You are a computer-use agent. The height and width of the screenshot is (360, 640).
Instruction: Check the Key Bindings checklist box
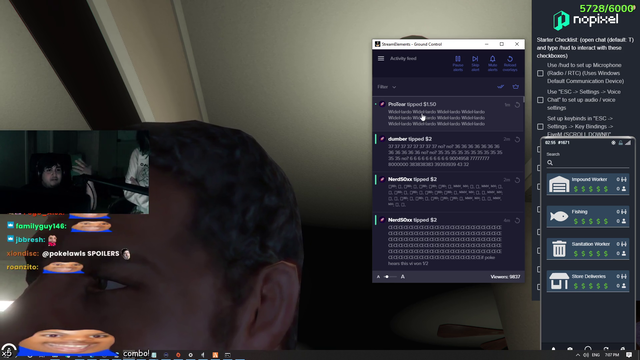point(540,127)
